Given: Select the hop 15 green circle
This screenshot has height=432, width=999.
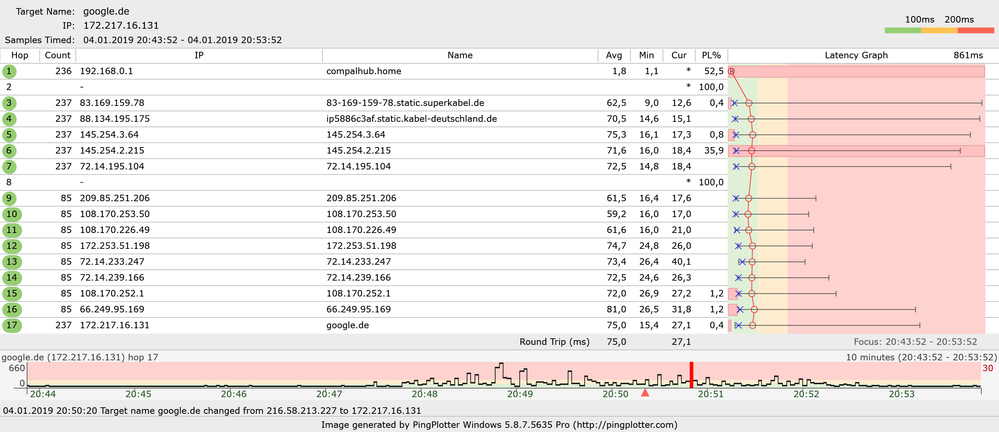Looking at the screenshot, I should click(x=12, y=294).
